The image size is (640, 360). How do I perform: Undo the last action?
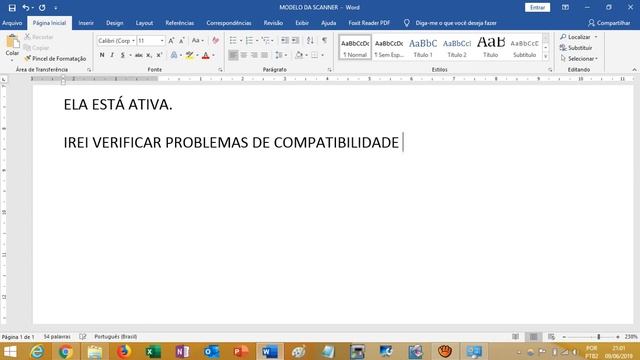tap(25, 8)
